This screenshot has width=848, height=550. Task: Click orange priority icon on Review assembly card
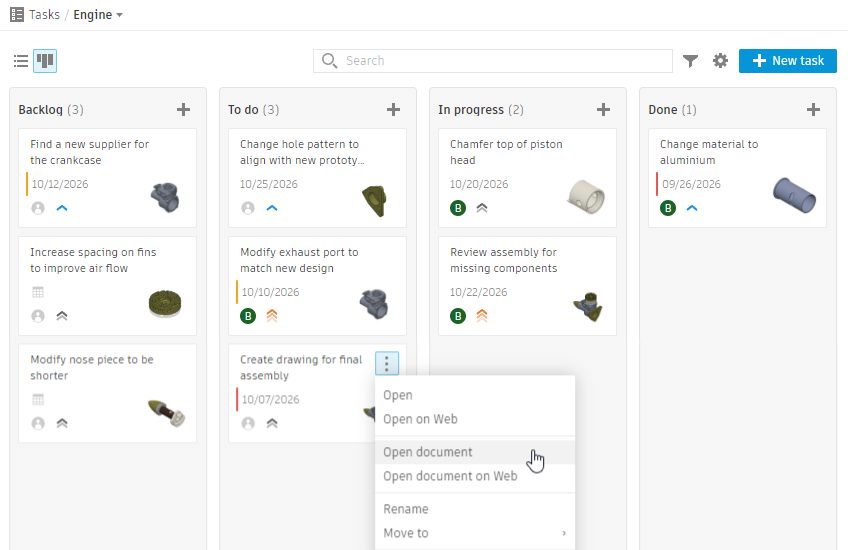click(482, 316)
